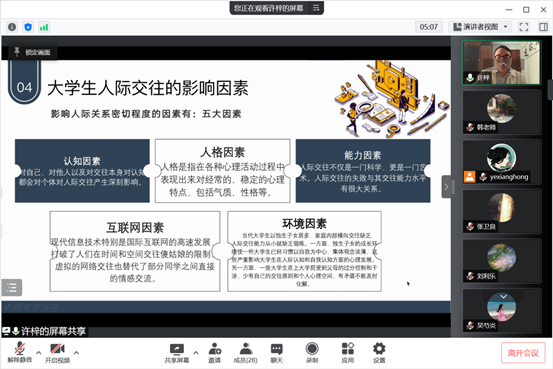Open the meeting info icon

[x=12, y=27]
